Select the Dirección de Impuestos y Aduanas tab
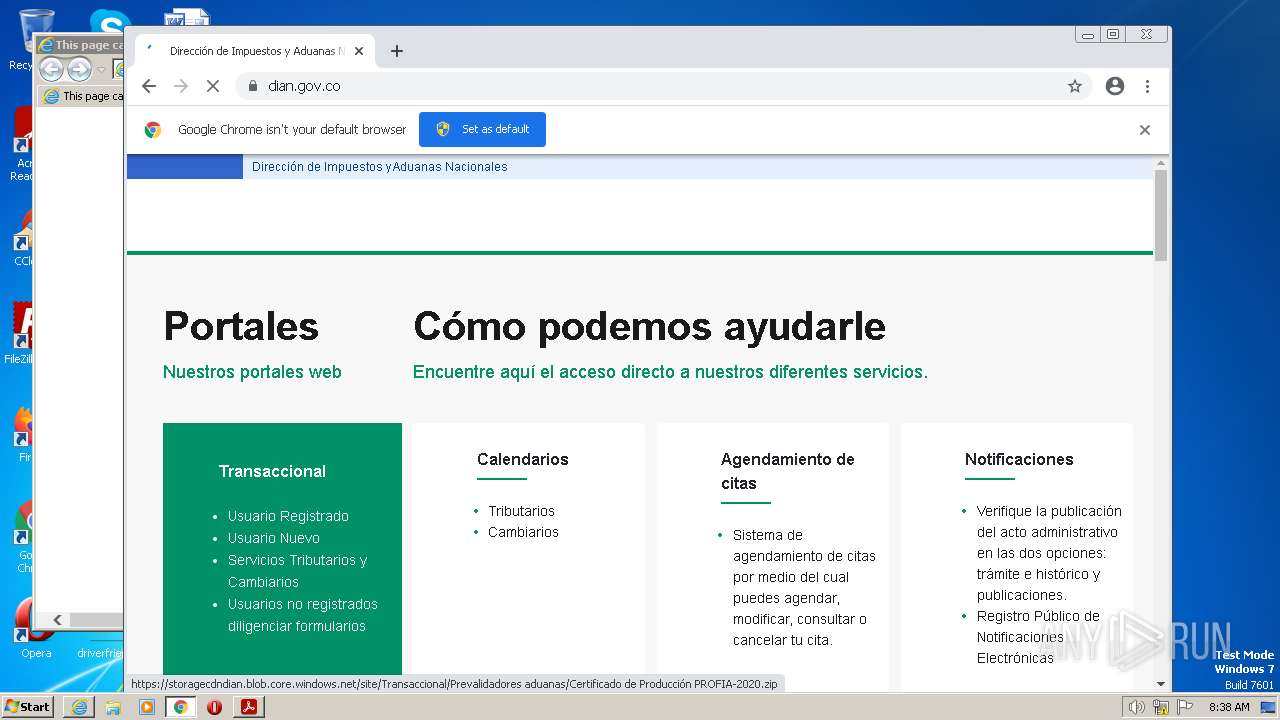The height and width of the screenshot is (720, 1280). coord(255,51)
